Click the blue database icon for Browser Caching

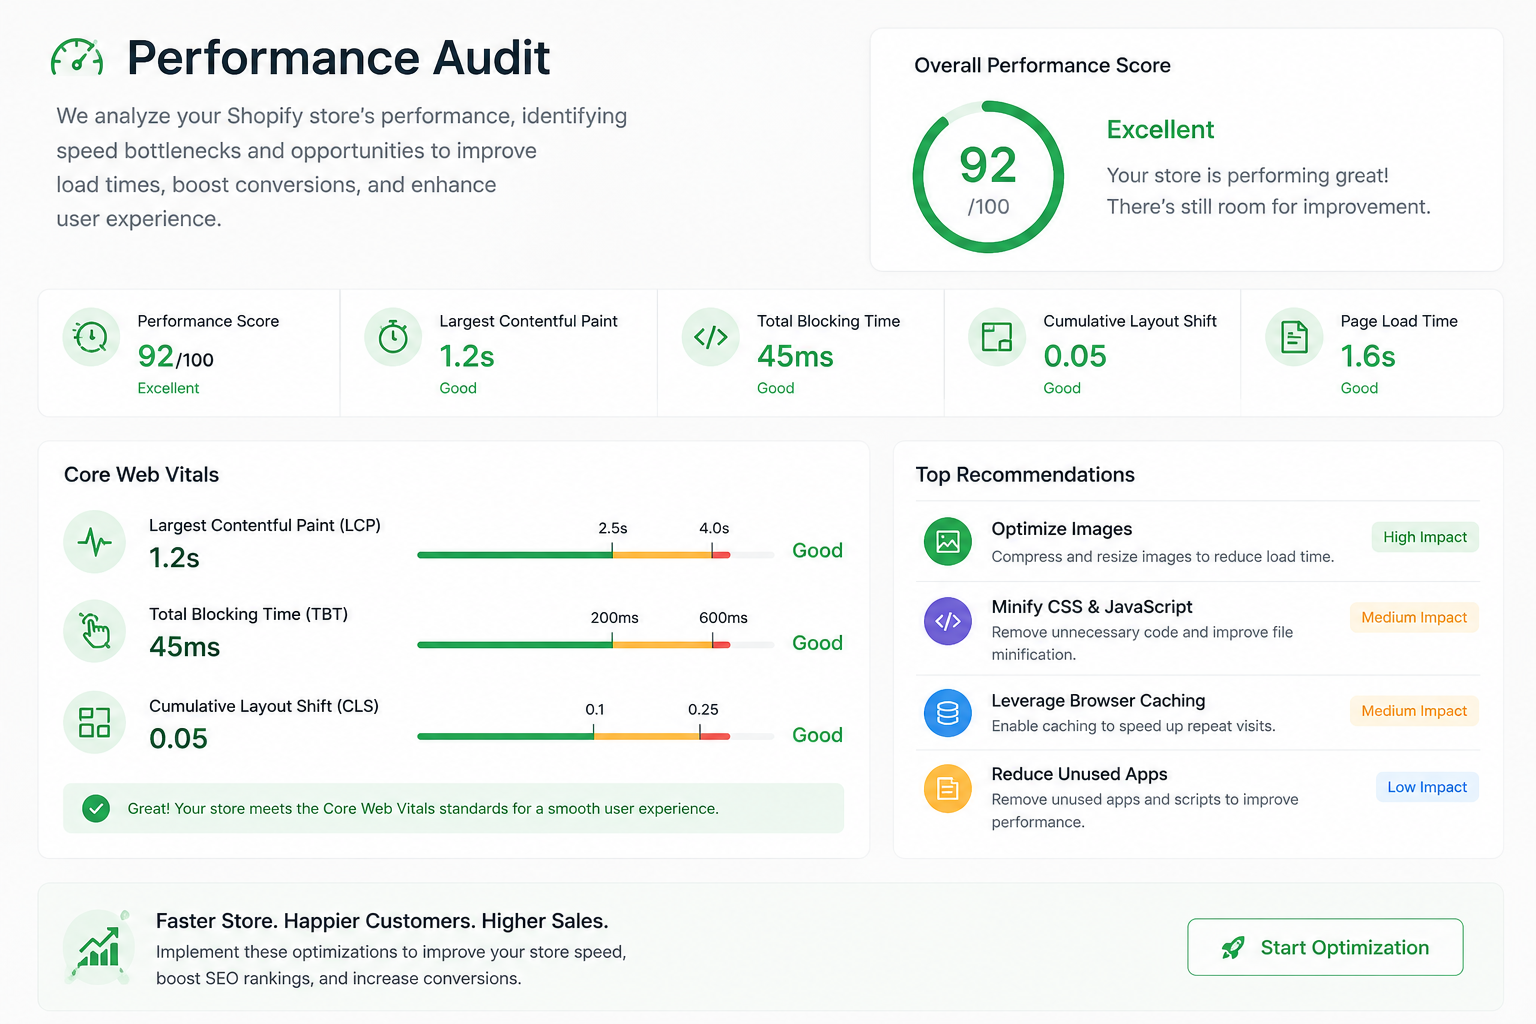[948, 713]
